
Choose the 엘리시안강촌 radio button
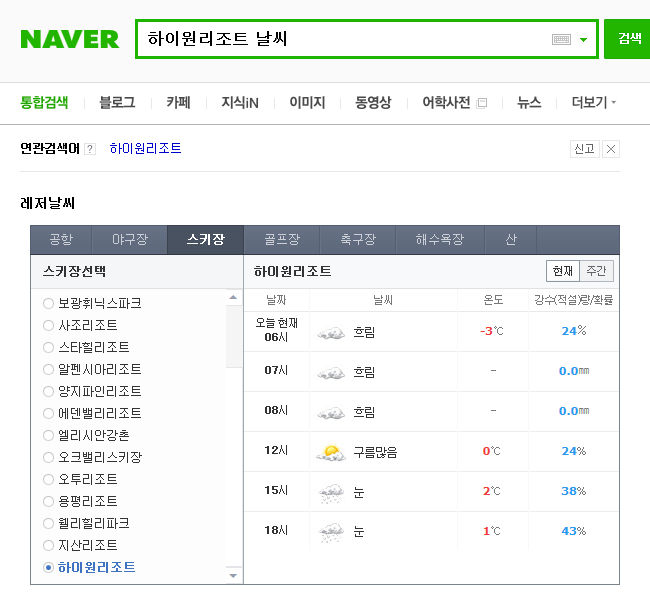click(49, 436)
